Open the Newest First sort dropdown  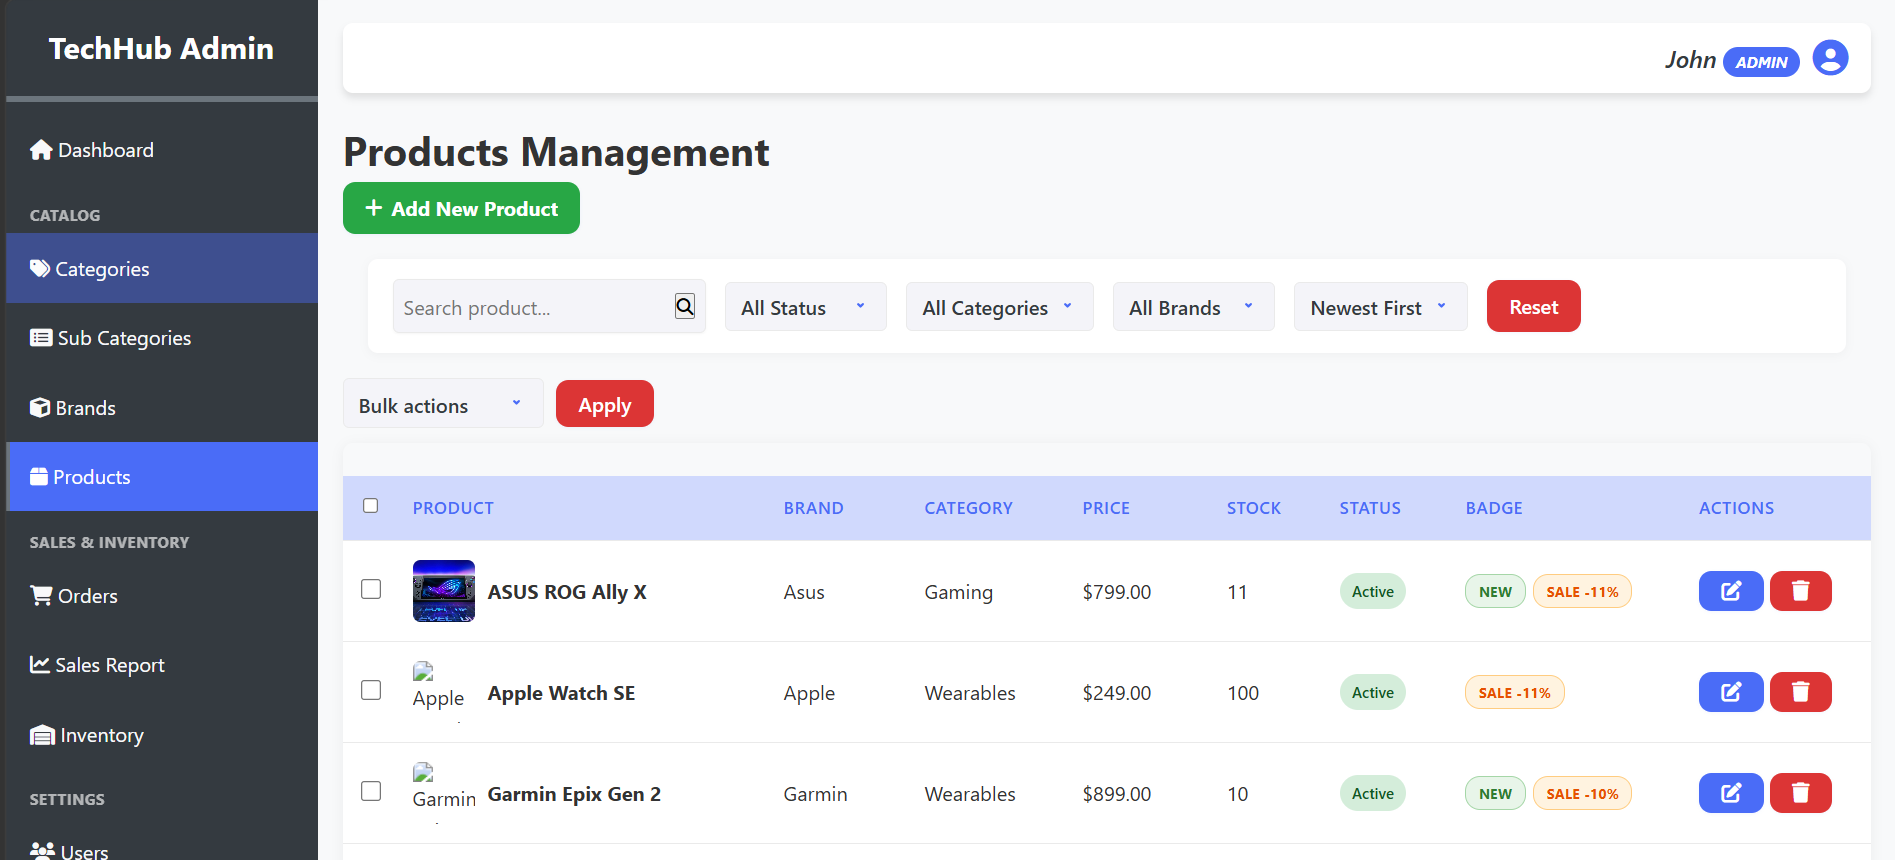point(1380,307)
